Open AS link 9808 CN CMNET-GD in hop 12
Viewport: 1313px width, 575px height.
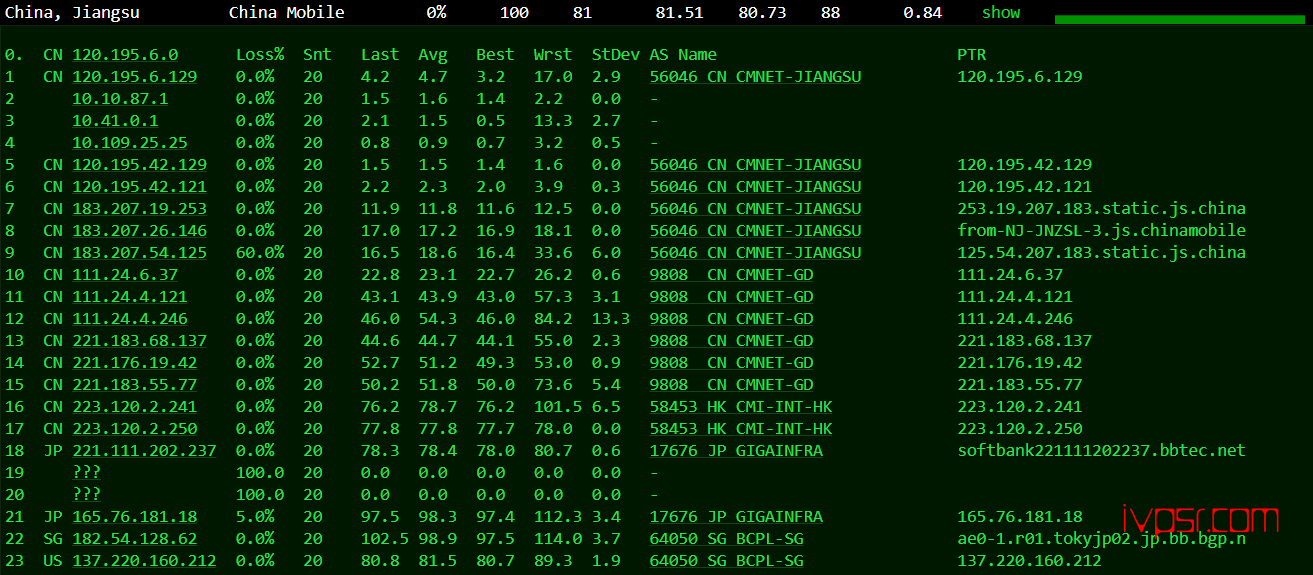(731, 319)
